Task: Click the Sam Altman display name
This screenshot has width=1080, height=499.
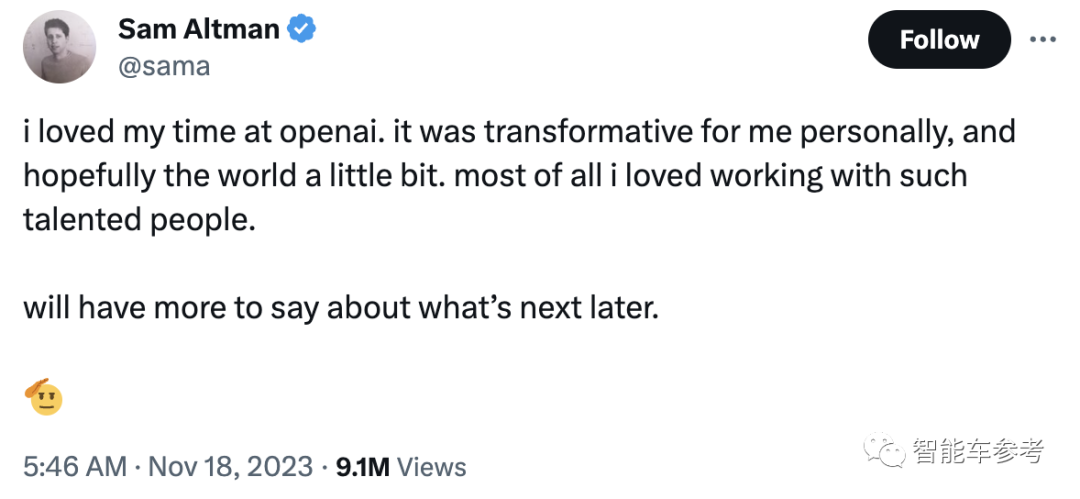Action: click(x=198, y=29)
